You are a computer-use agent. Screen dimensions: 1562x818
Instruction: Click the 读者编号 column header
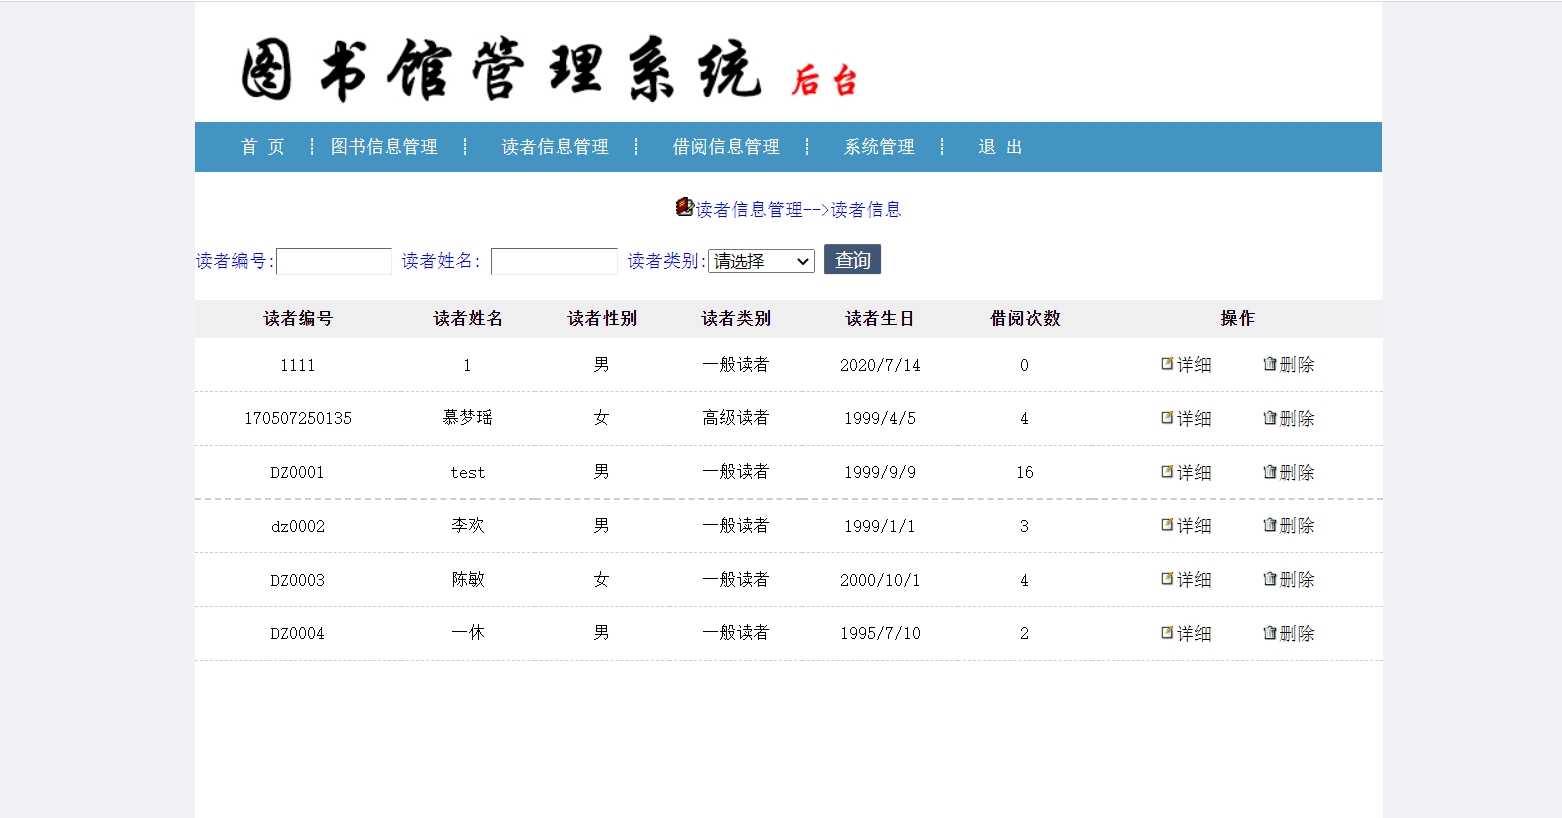pos(298,318)
